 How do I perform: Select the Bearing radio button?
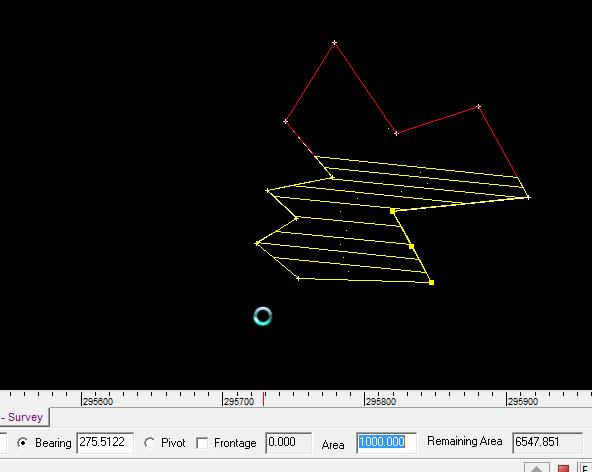pos(23,443)
